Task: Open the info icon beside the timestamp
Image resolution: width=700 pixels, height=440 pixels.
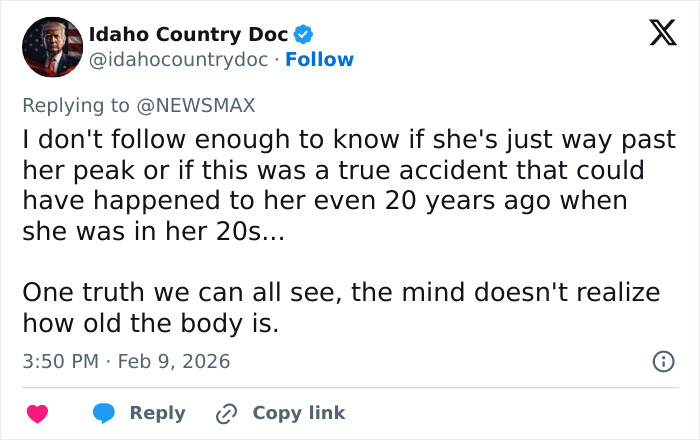Action: click(663, 362)
